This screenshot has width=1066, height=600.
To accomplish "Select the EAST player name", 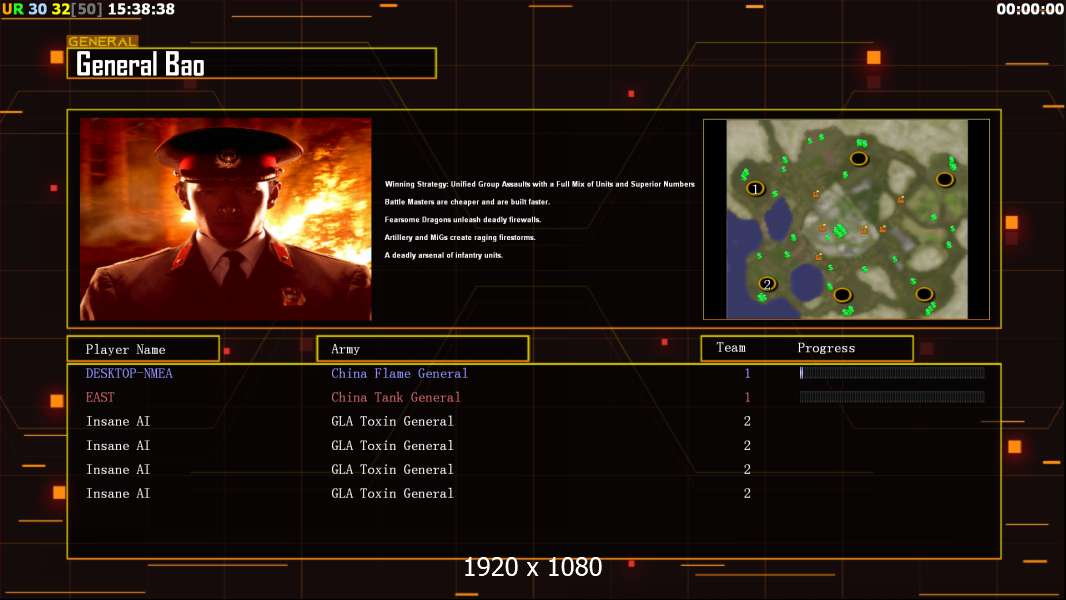I will 100,397.
